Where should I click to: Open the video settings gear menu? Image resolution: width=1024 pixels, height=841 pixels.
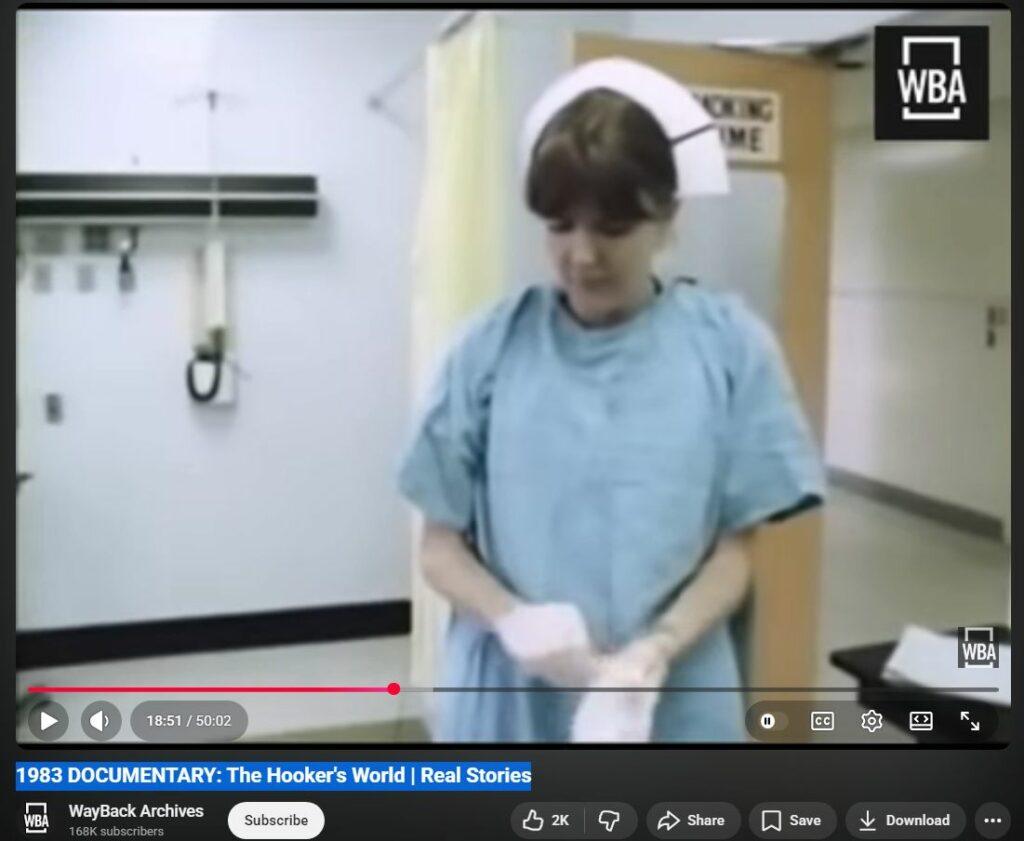click(x=871, y=721)
